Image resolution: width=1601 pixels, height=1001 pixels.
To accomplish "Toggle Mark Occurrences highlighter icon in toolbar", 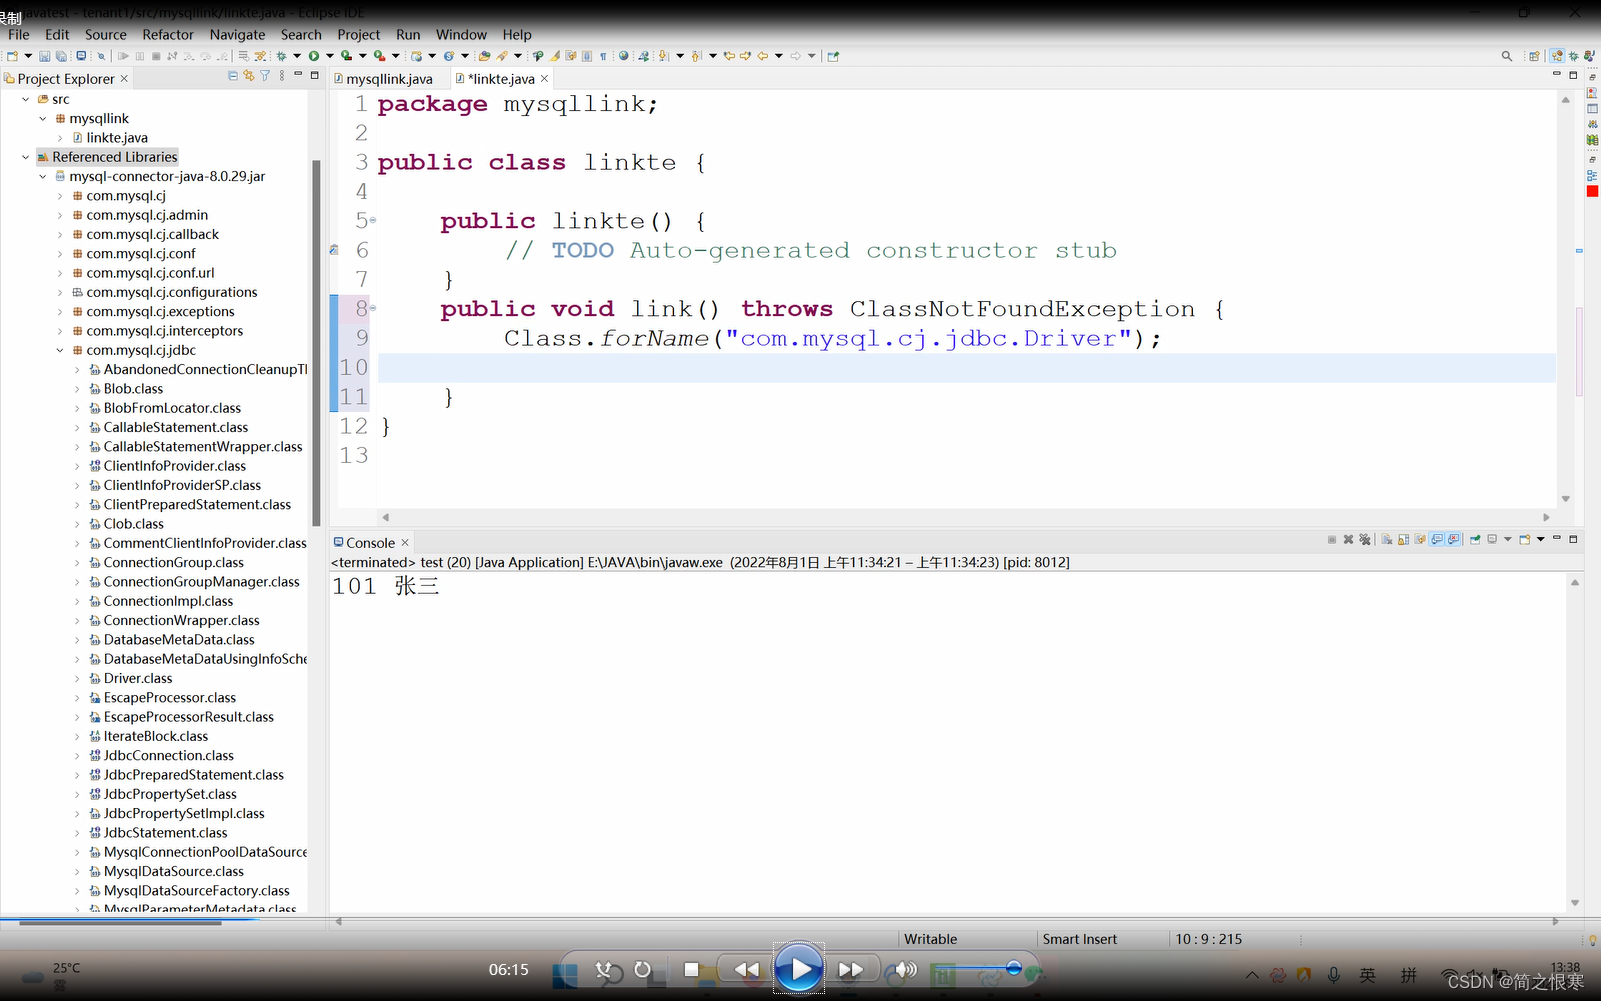I will pyautogui.click(x=554, y=56).
